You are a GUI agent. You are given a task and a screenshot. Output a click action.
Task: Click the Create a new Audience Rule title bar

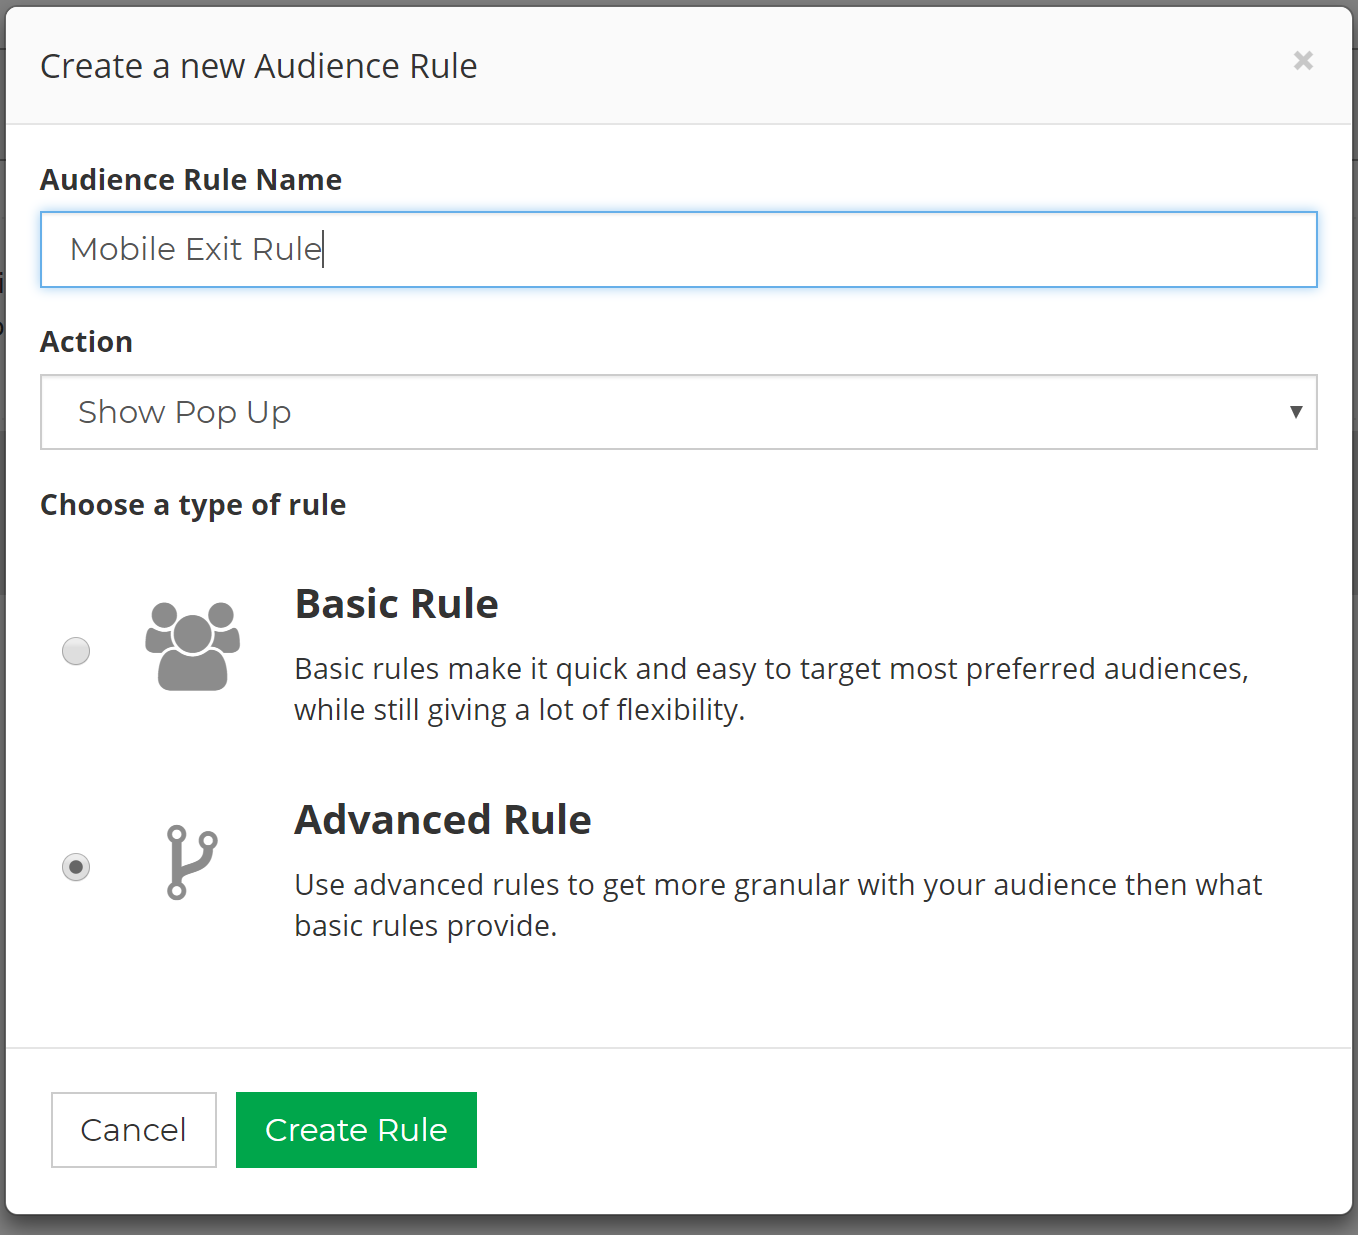[x=258, y=65]
